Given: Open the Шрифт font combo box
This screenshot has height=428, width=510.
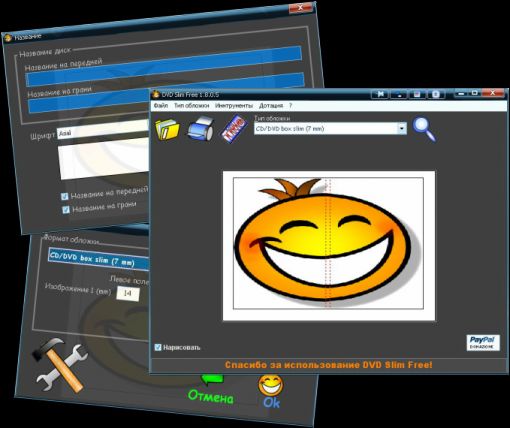Looking at the screenshot, I should coord(103,129).
